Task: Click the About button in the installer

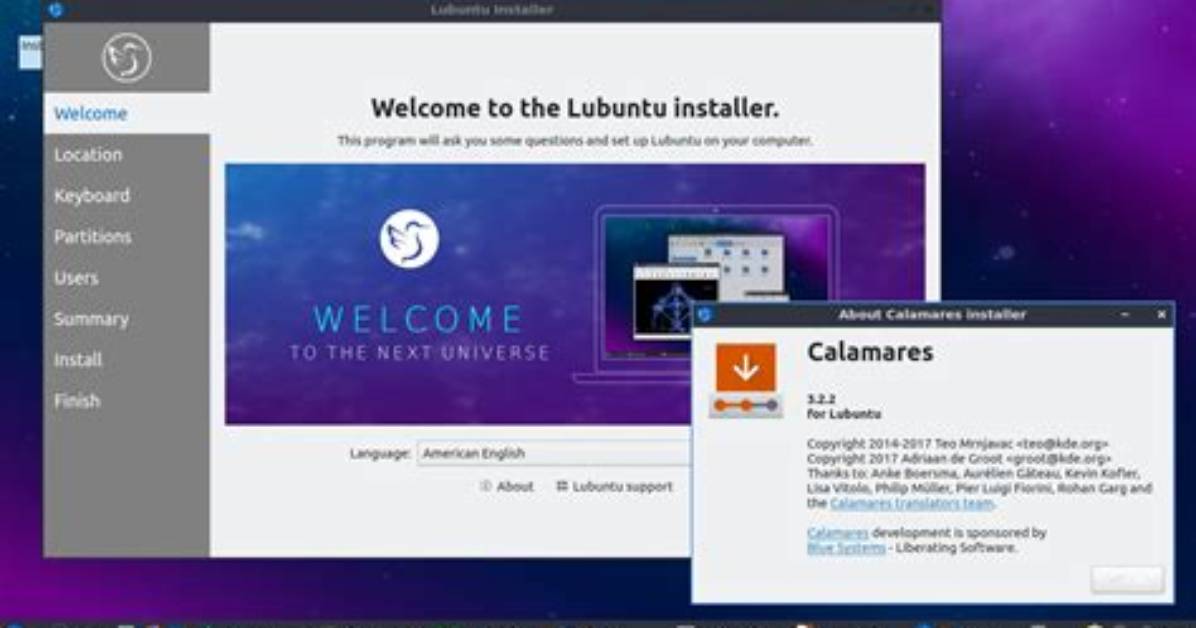Action: pos(507,486)
